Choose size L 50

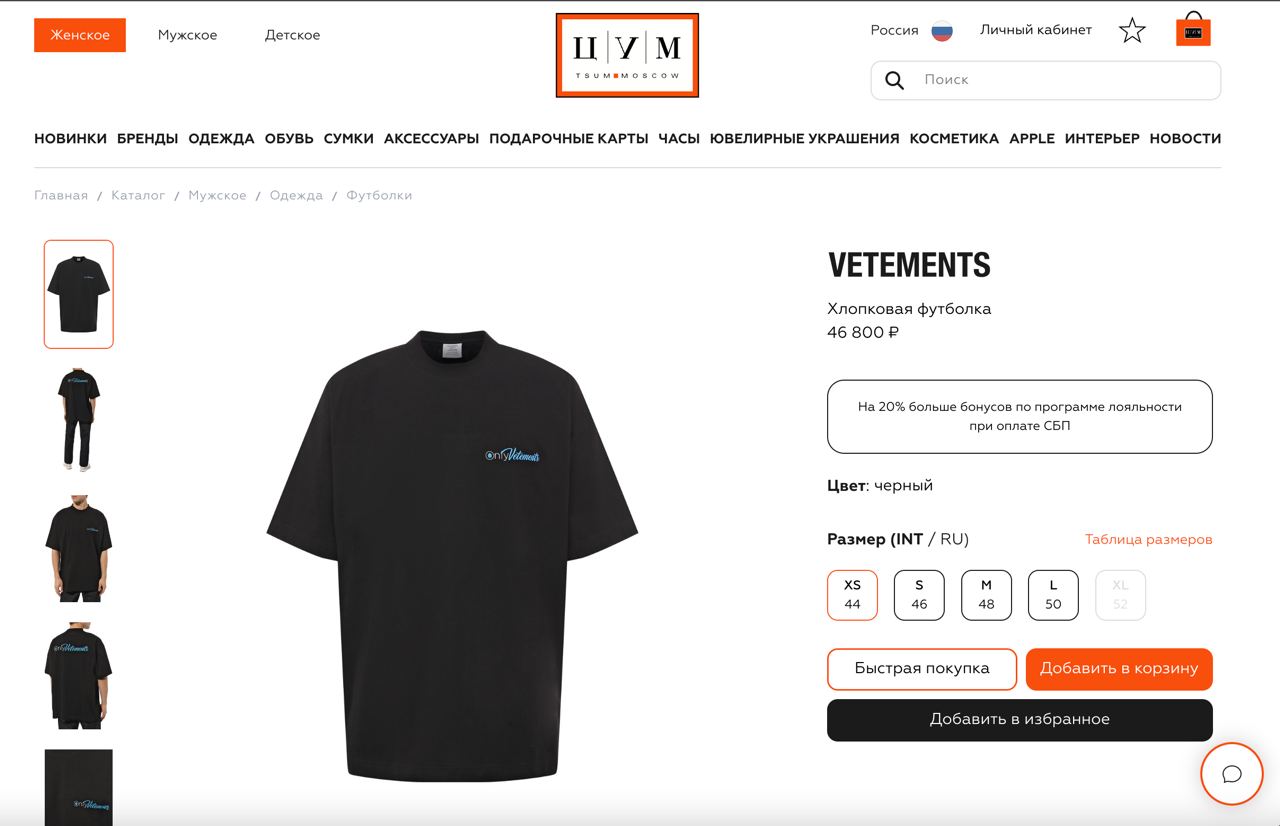[1053, 595]
